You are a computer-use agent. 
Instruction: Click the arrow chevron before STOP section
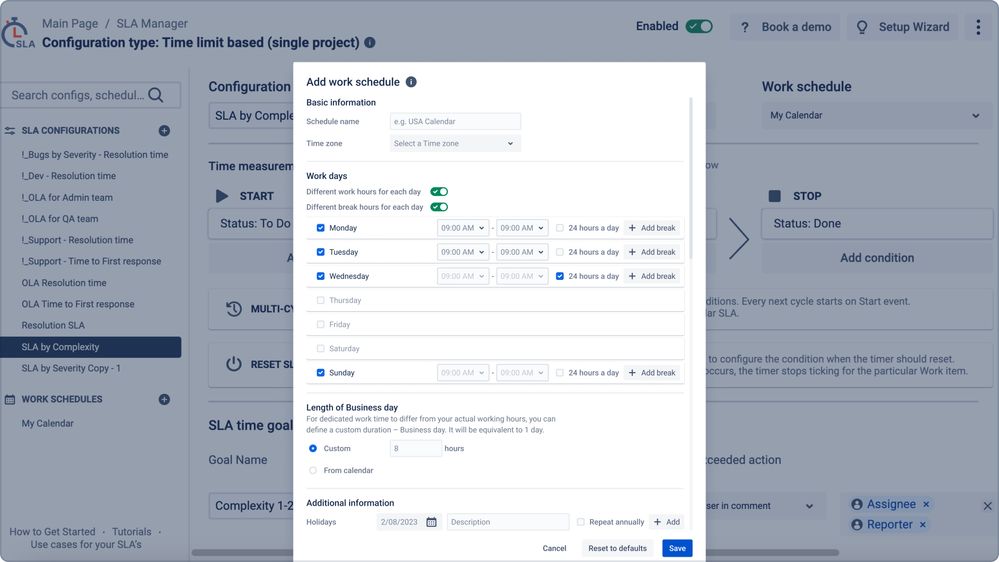(738, 239)
